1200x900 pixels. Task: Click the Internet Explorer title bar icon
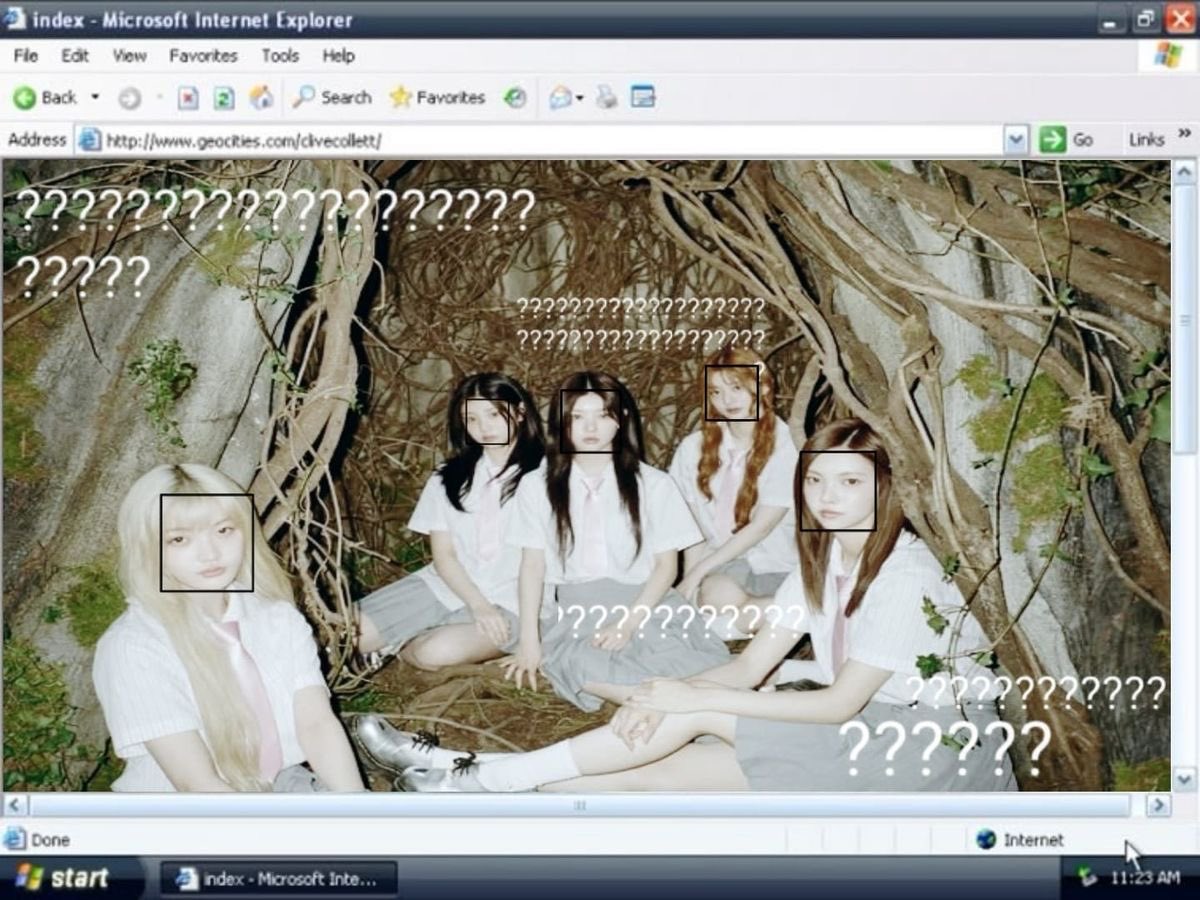16,18
